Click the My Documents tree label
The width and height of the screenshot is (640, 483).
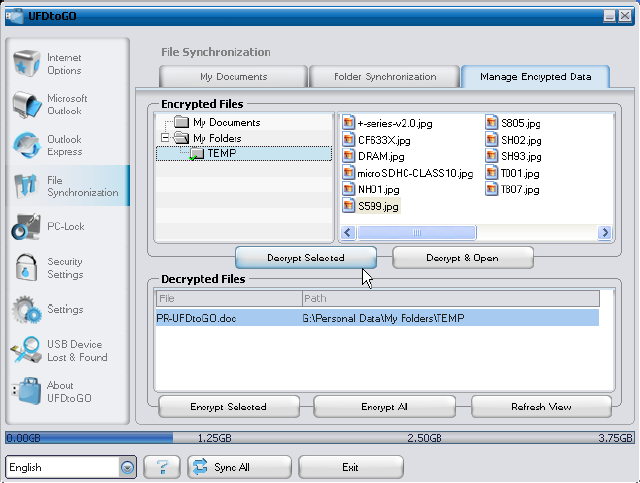coord(227,122)
